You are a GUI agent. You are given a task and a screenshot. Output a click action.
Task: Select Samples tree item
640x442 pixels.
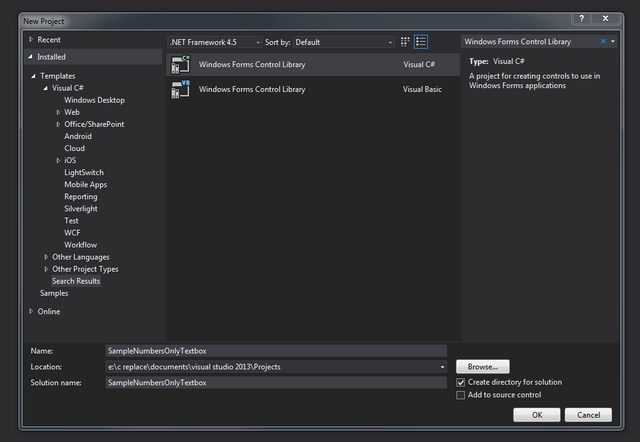(x=54, y=293)
